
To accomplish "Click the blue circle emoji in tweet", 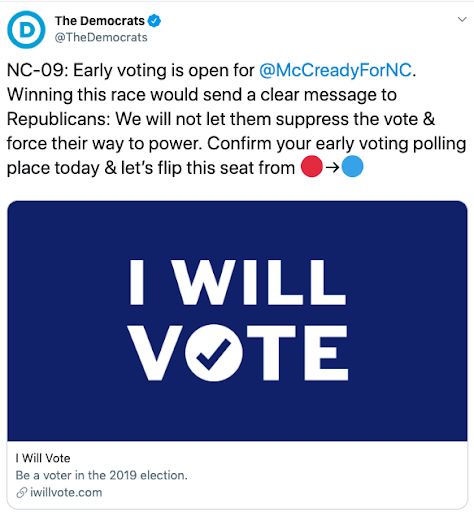I will [x=352, y=166].
